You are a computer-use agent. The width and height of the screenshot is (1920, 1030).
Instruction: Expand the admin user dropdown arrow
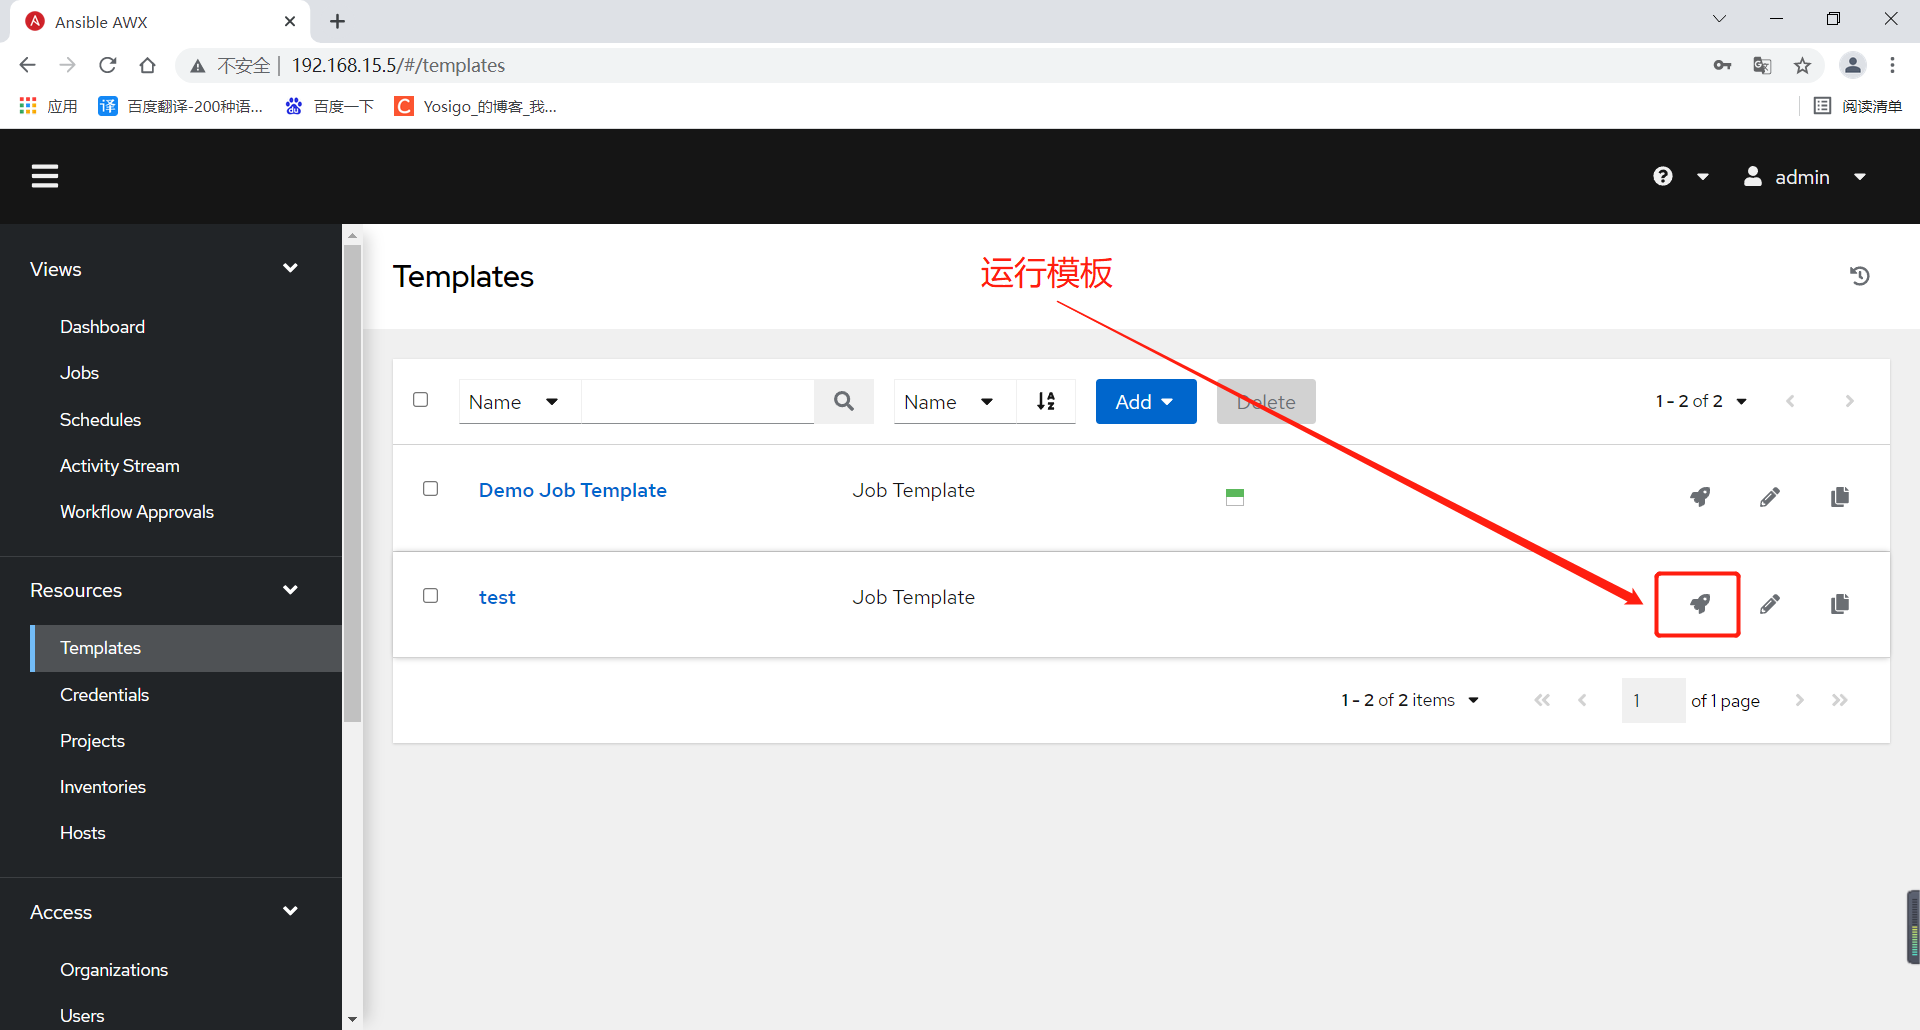click(1860, 177)
